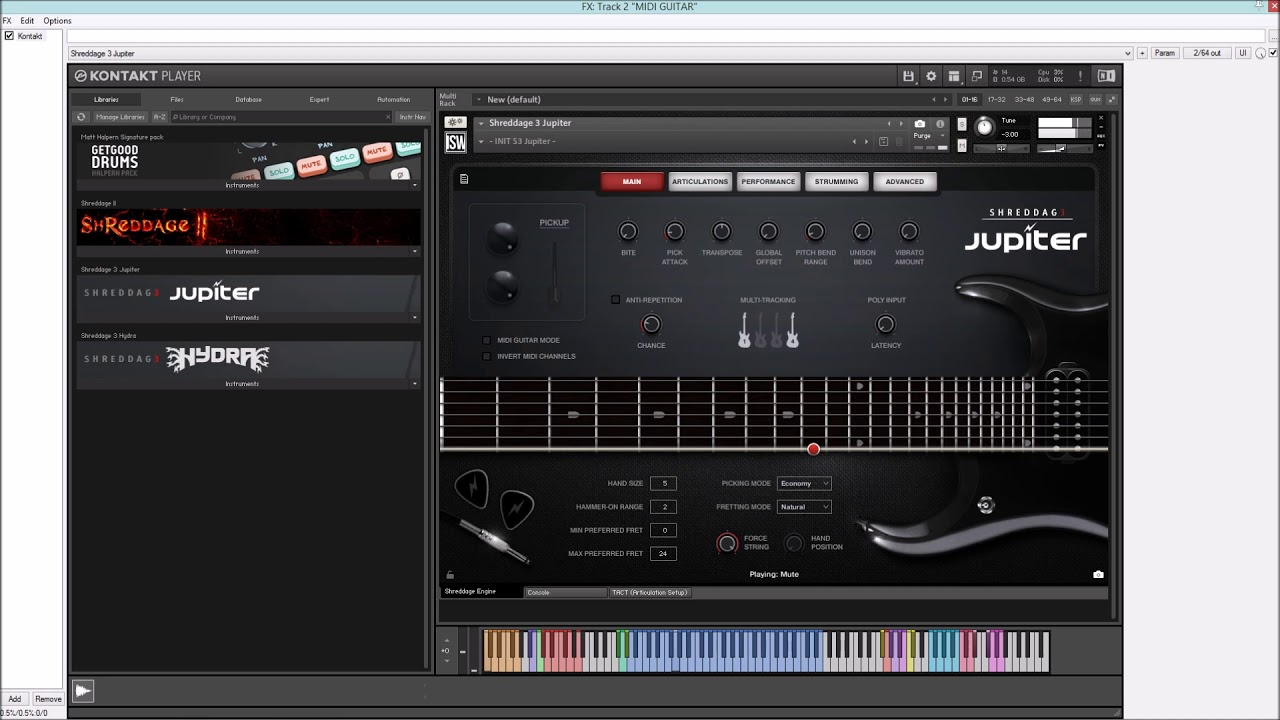
Task: Open the Fretting Mode dropdown
Action: point(804,507)
